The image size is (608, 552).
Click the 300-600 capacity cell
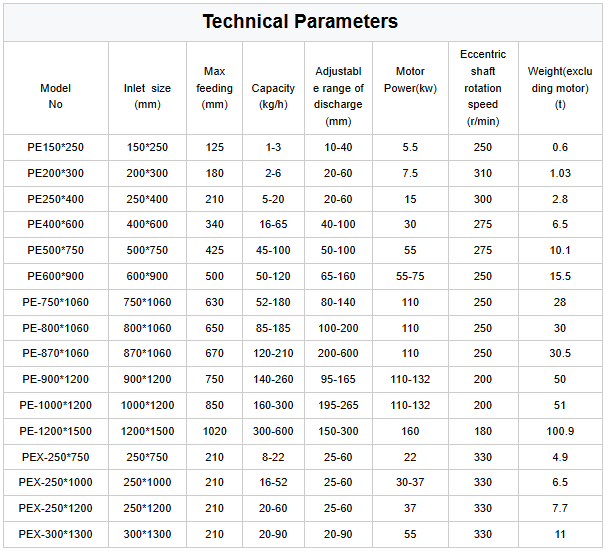tap(273, 431)
